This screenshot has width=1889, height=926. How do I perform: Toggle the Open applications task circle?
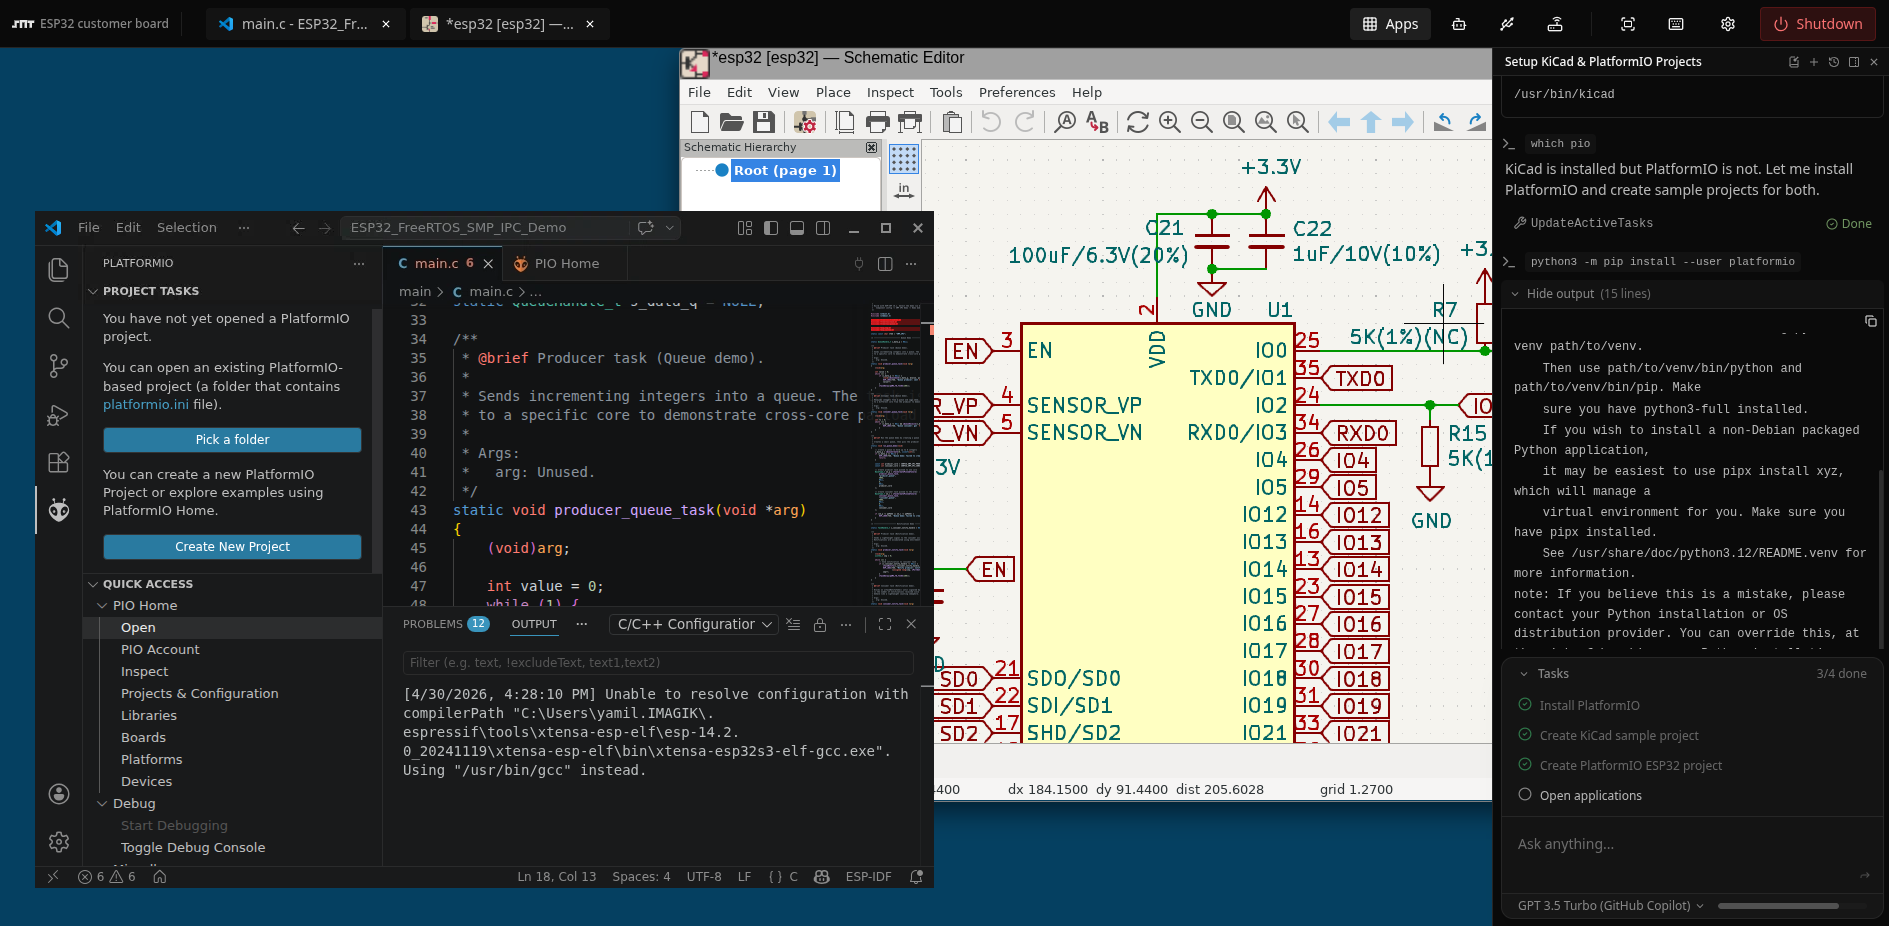click(x=1525, y=795)
